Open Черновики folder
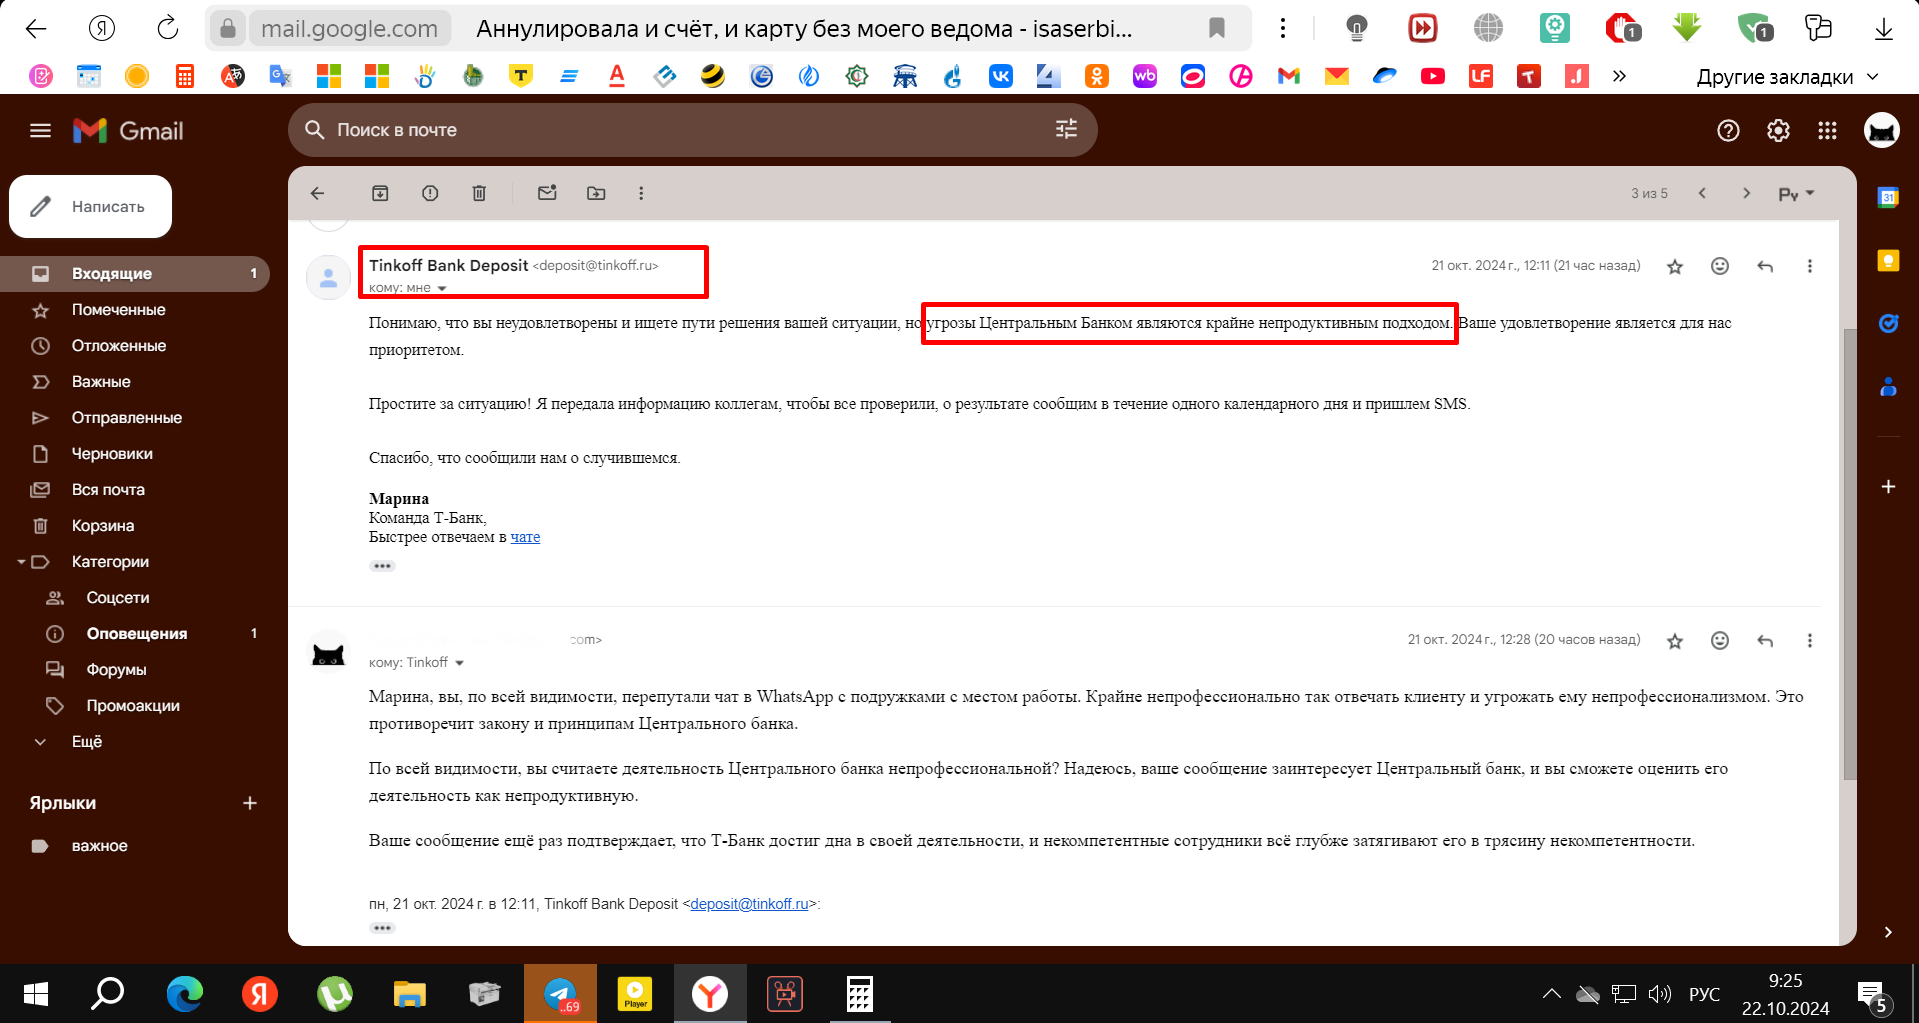Image resolution: width=1919 pixels, height=1023 pixels. pyautogui.click(x=135, y=454)
